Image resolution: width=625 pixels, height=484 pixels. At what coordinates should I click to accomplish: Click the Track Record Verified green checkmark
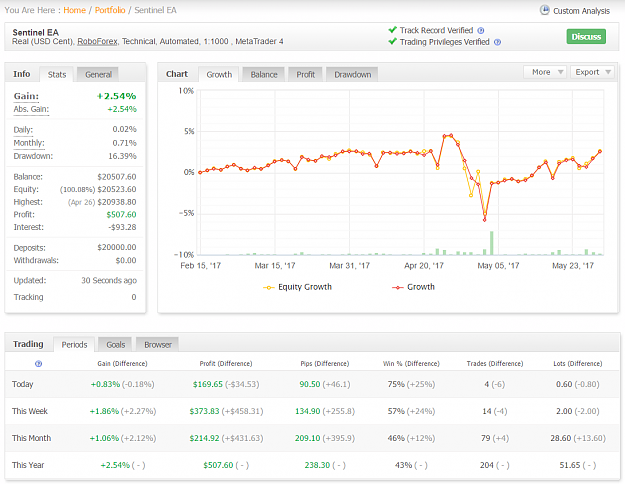pos(393,30)
